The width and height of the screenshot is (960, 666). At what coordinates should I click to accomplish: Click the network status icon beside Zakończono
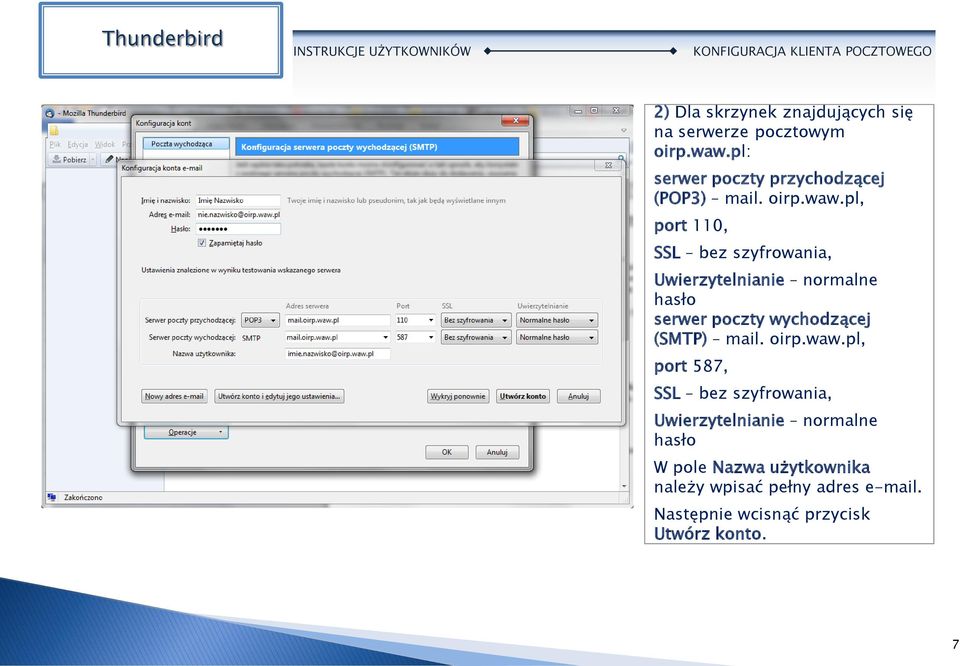coord(52,497)
